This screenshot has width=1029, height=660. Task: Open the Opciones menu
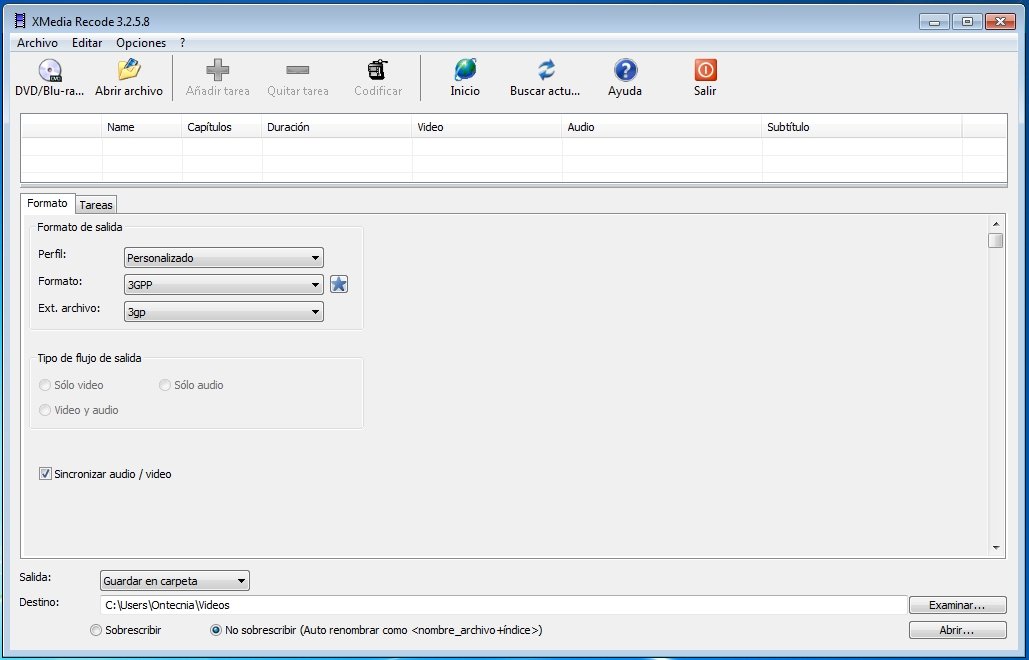[x=141, y=43]
